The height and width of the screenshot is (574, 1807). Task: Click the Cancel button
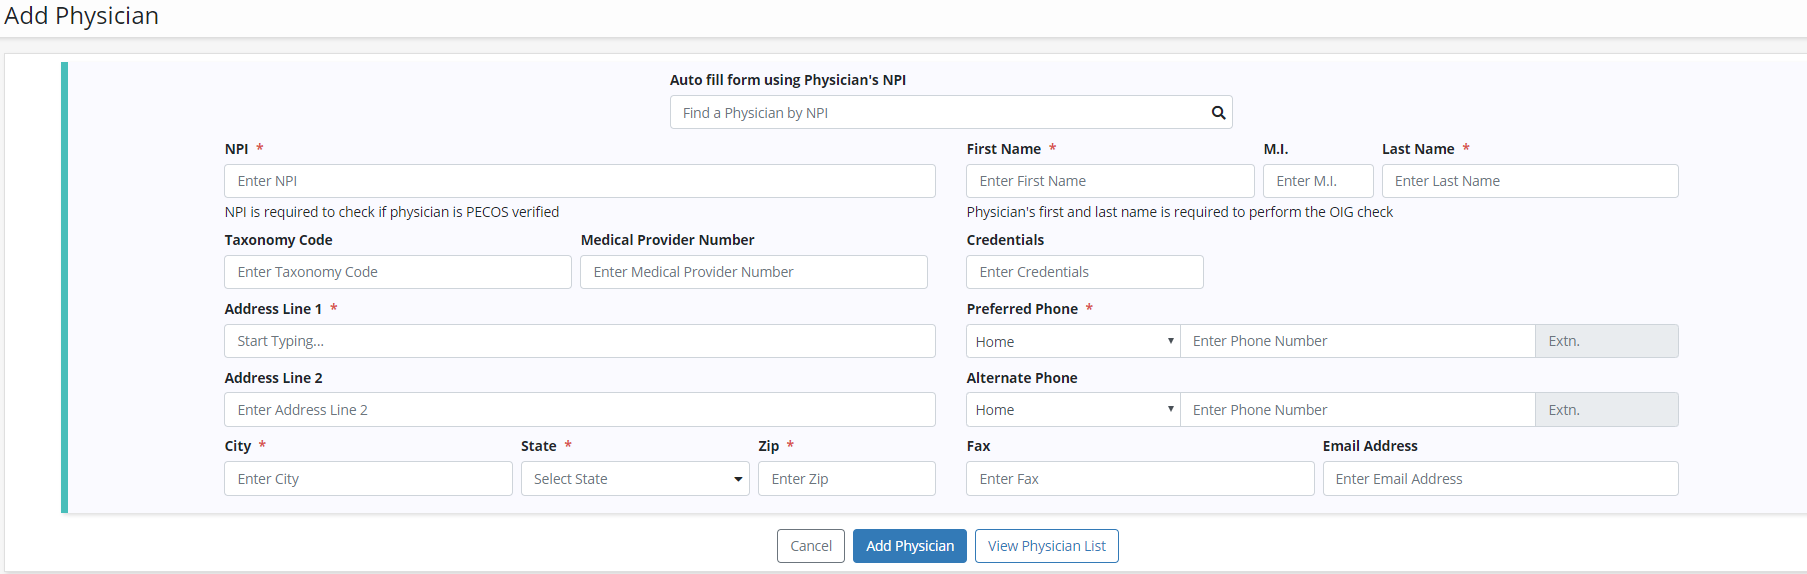810,546
